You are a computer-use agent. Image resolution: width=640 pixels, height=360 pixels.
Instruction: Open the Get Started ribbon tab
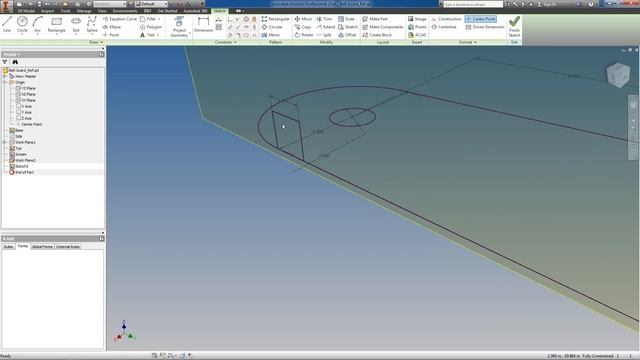coord(167,11)
